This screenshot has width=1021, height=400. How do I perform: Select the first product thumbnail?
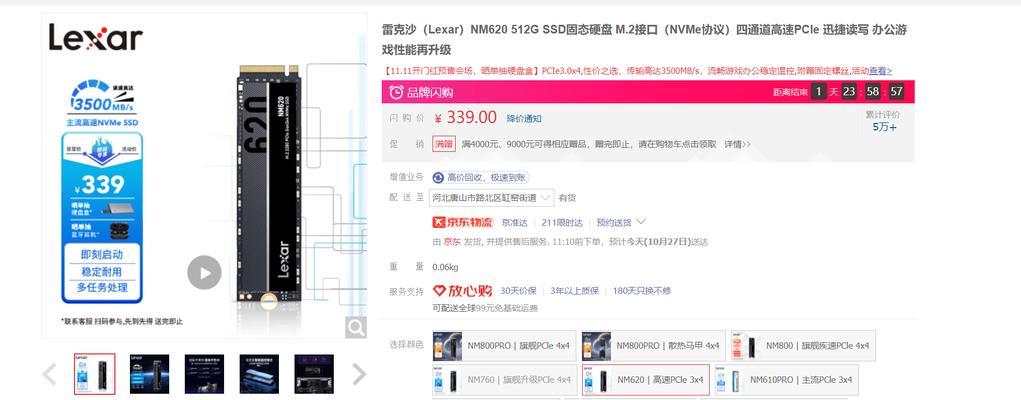[94, 374]
